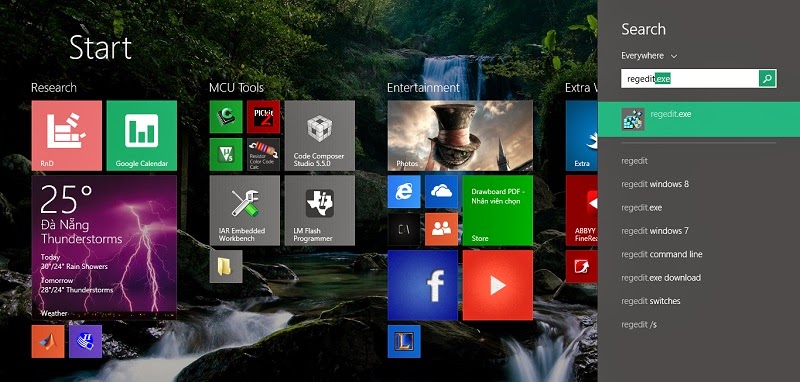Open the ABBYY FineReader tile
This screenshot has height=382, width=800.
tap(582, 211)
